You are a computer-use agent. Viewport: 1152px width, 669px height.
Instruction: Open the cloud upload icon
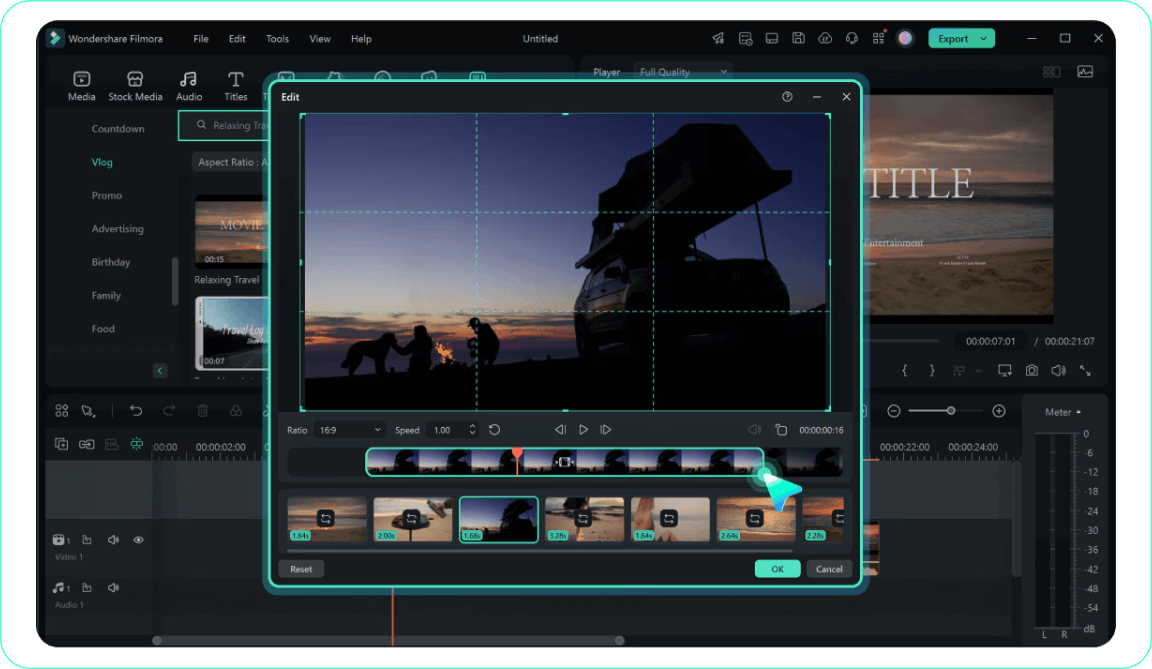(x=825, y=38)
